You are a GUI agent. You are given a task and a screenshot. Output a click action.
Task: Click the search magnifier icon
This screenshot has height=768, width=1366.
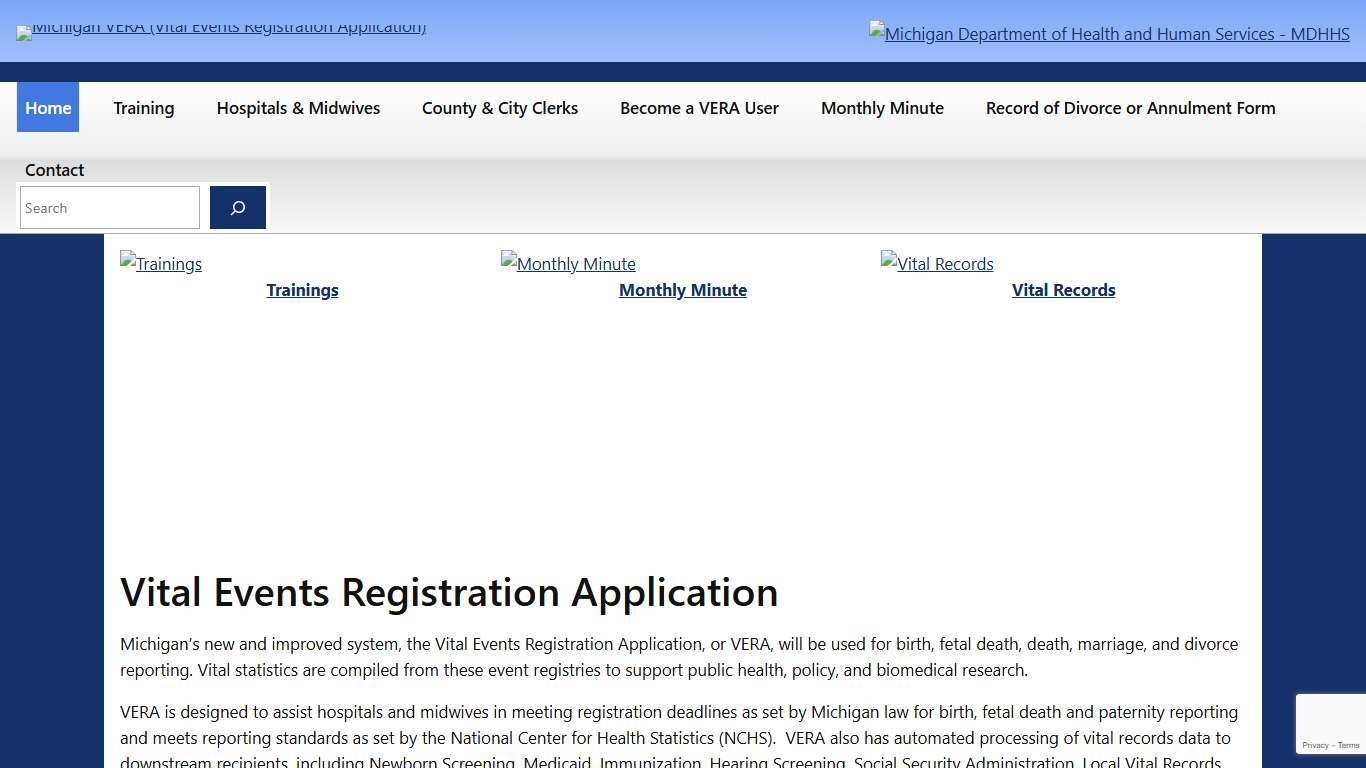click(x=237, y=207)
